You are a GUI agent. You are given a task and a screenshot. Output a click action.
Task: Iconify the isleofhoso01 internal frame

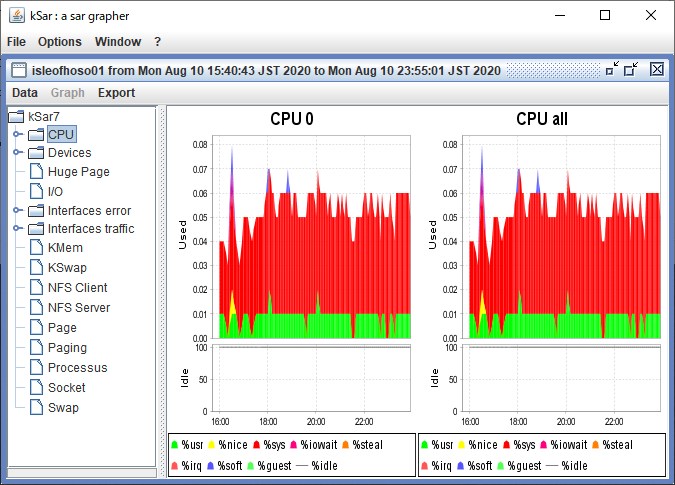point(612,69)
